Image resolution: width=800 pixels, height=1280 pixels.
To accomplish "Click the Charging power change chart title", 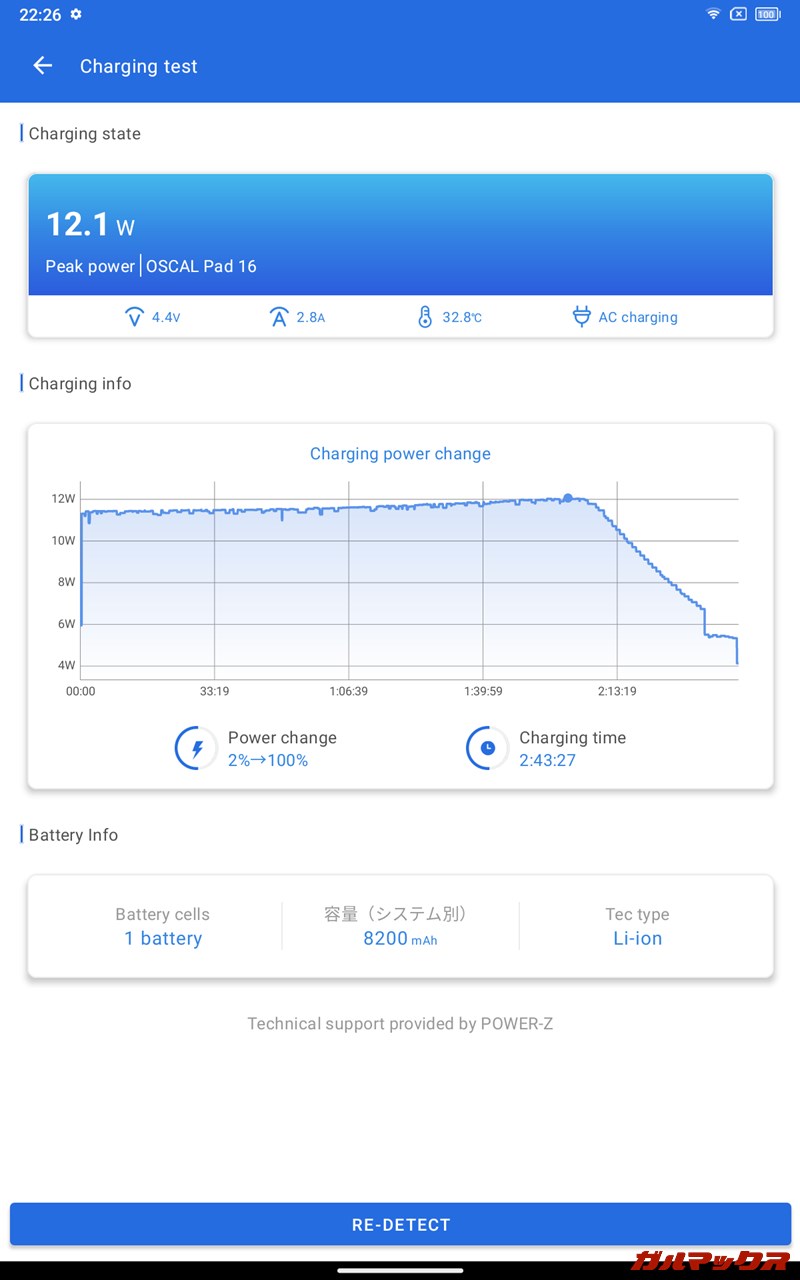I will pyautogui.click(x=400, y=454).
